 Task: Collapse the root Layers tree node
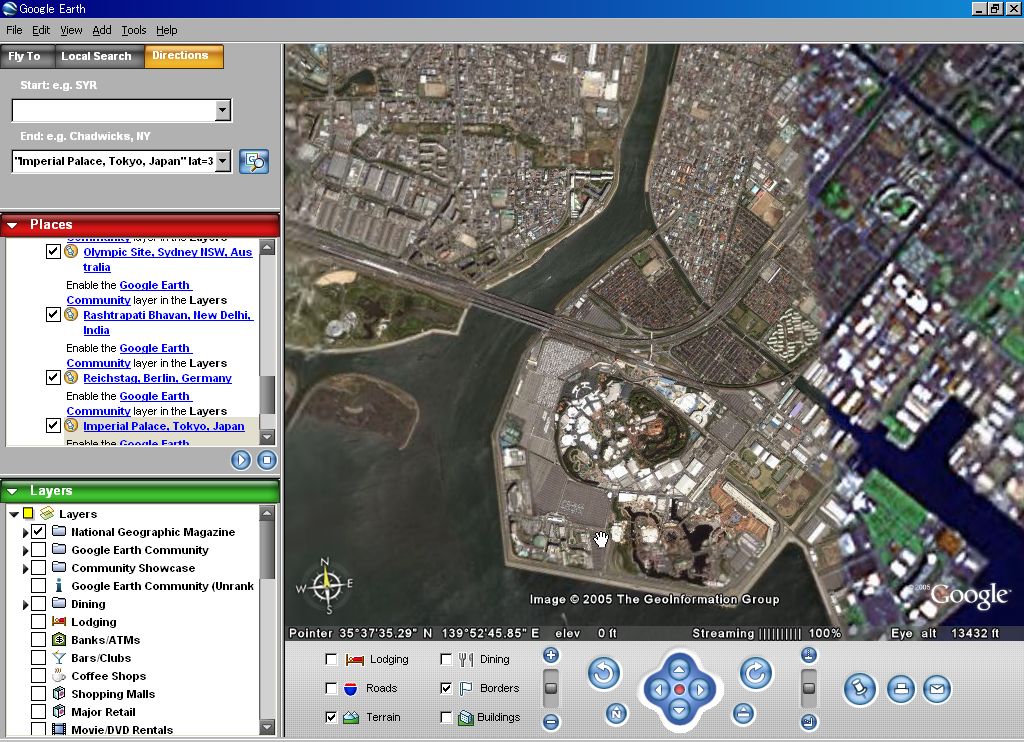14,514
